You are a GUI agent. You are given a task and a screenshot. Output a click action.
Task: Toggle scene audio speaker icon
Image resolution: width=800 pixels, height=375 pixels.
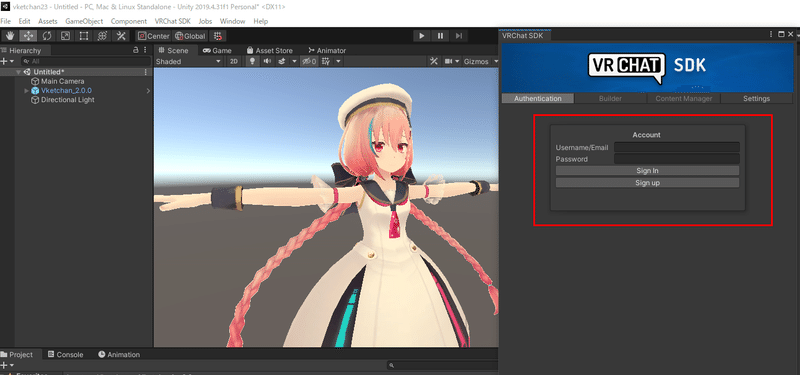click(x=267, y=61)
